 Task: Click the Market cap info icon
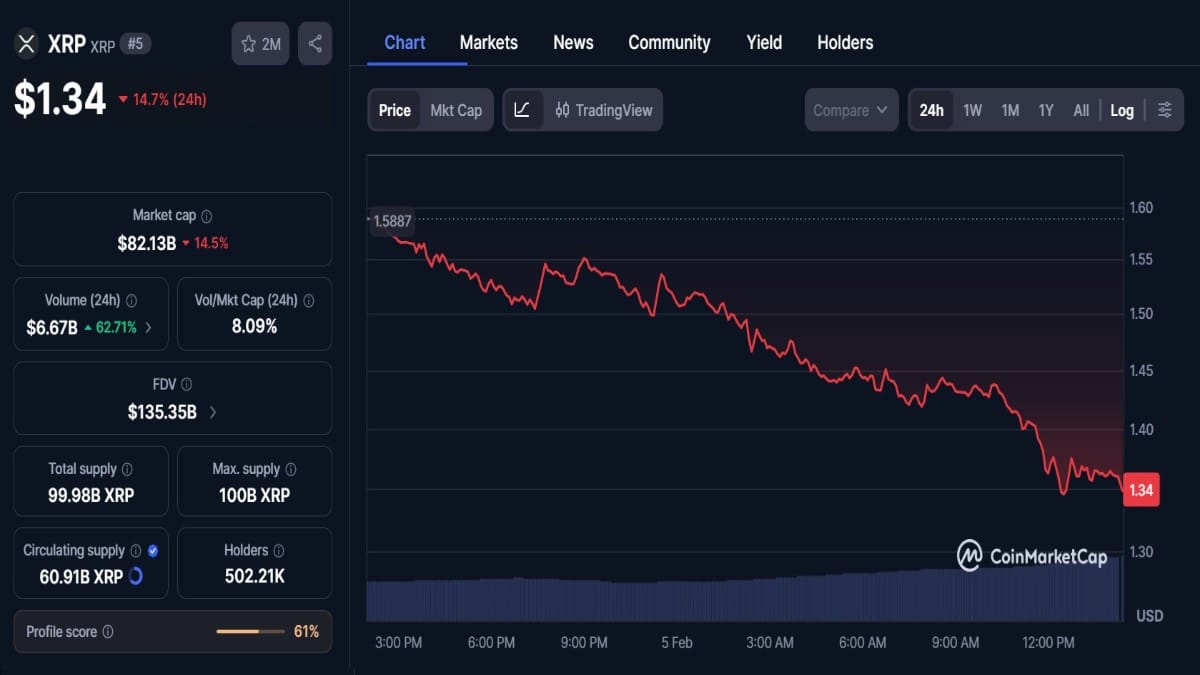click(x=206, y=216)
